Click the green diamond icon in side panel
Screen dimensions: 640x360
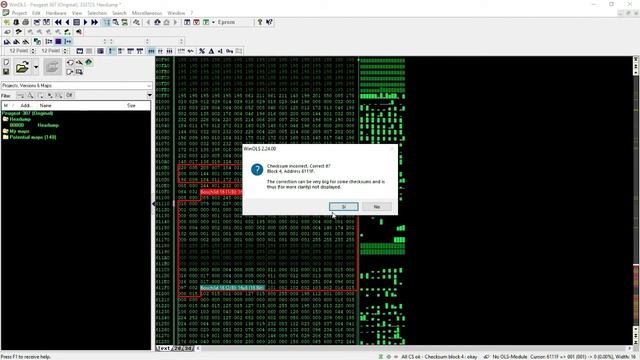click(89, 62)
